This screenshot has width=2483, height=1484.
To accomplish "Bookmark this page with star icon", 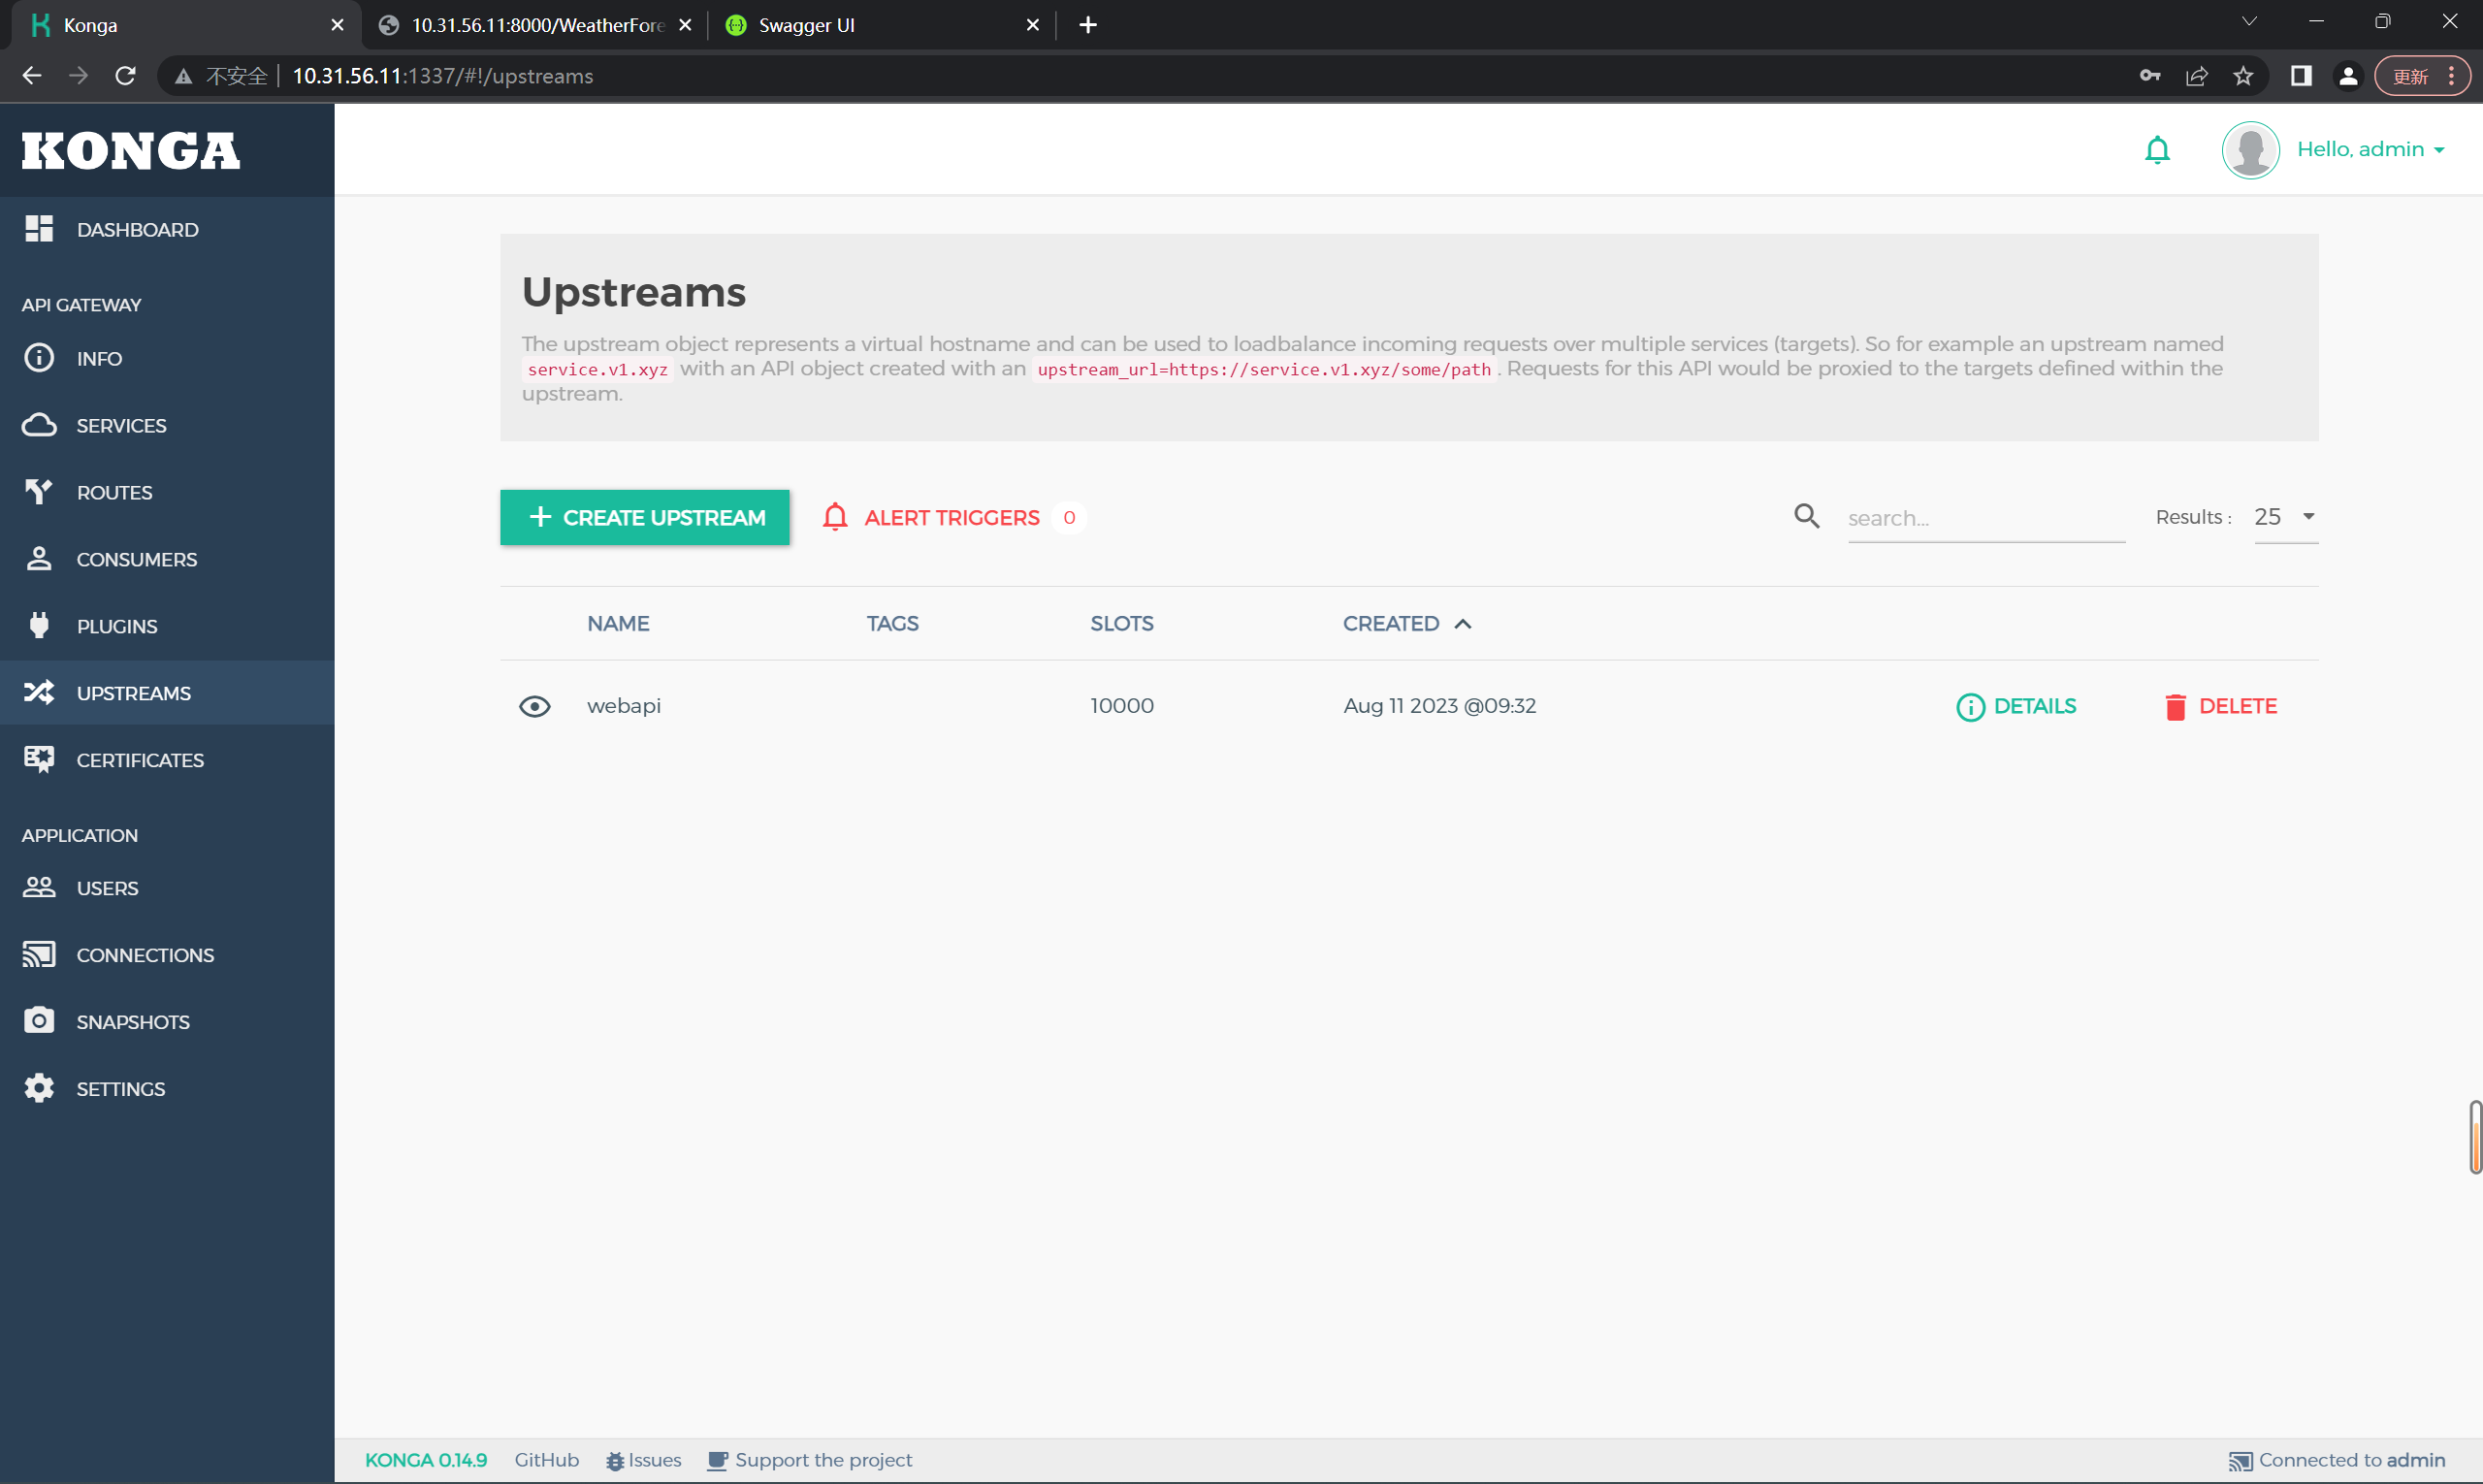I will coord(2243,76).
